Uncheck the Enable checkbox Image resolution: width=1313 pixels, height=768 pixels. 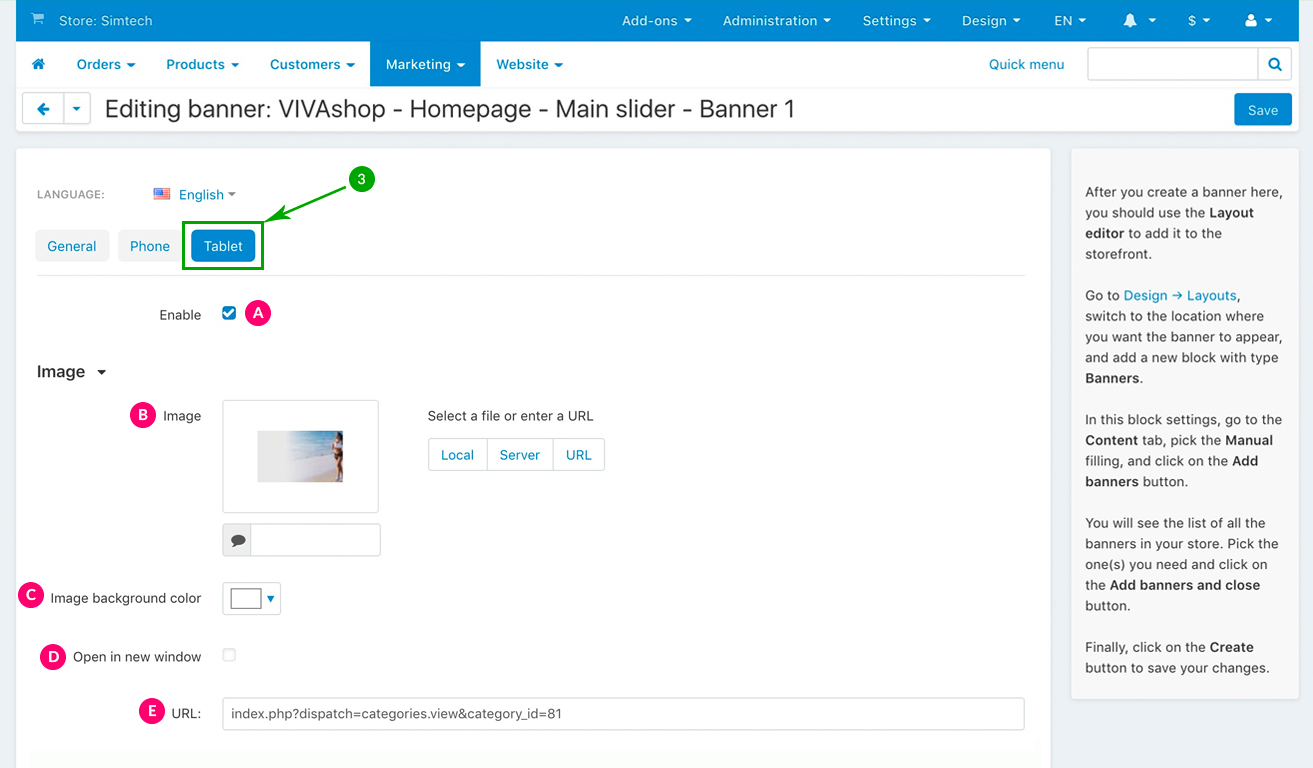tap(229, 313)
